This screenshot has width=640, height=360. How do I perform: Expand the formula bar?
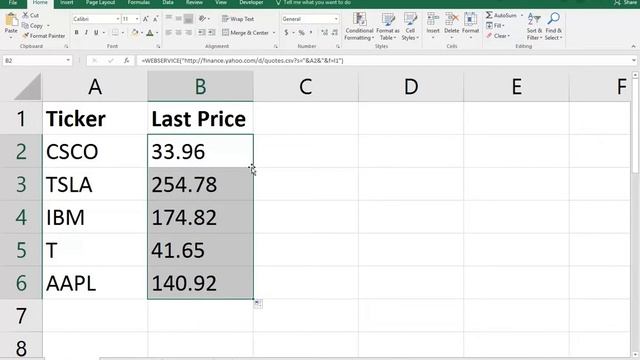tap(633, 60)
